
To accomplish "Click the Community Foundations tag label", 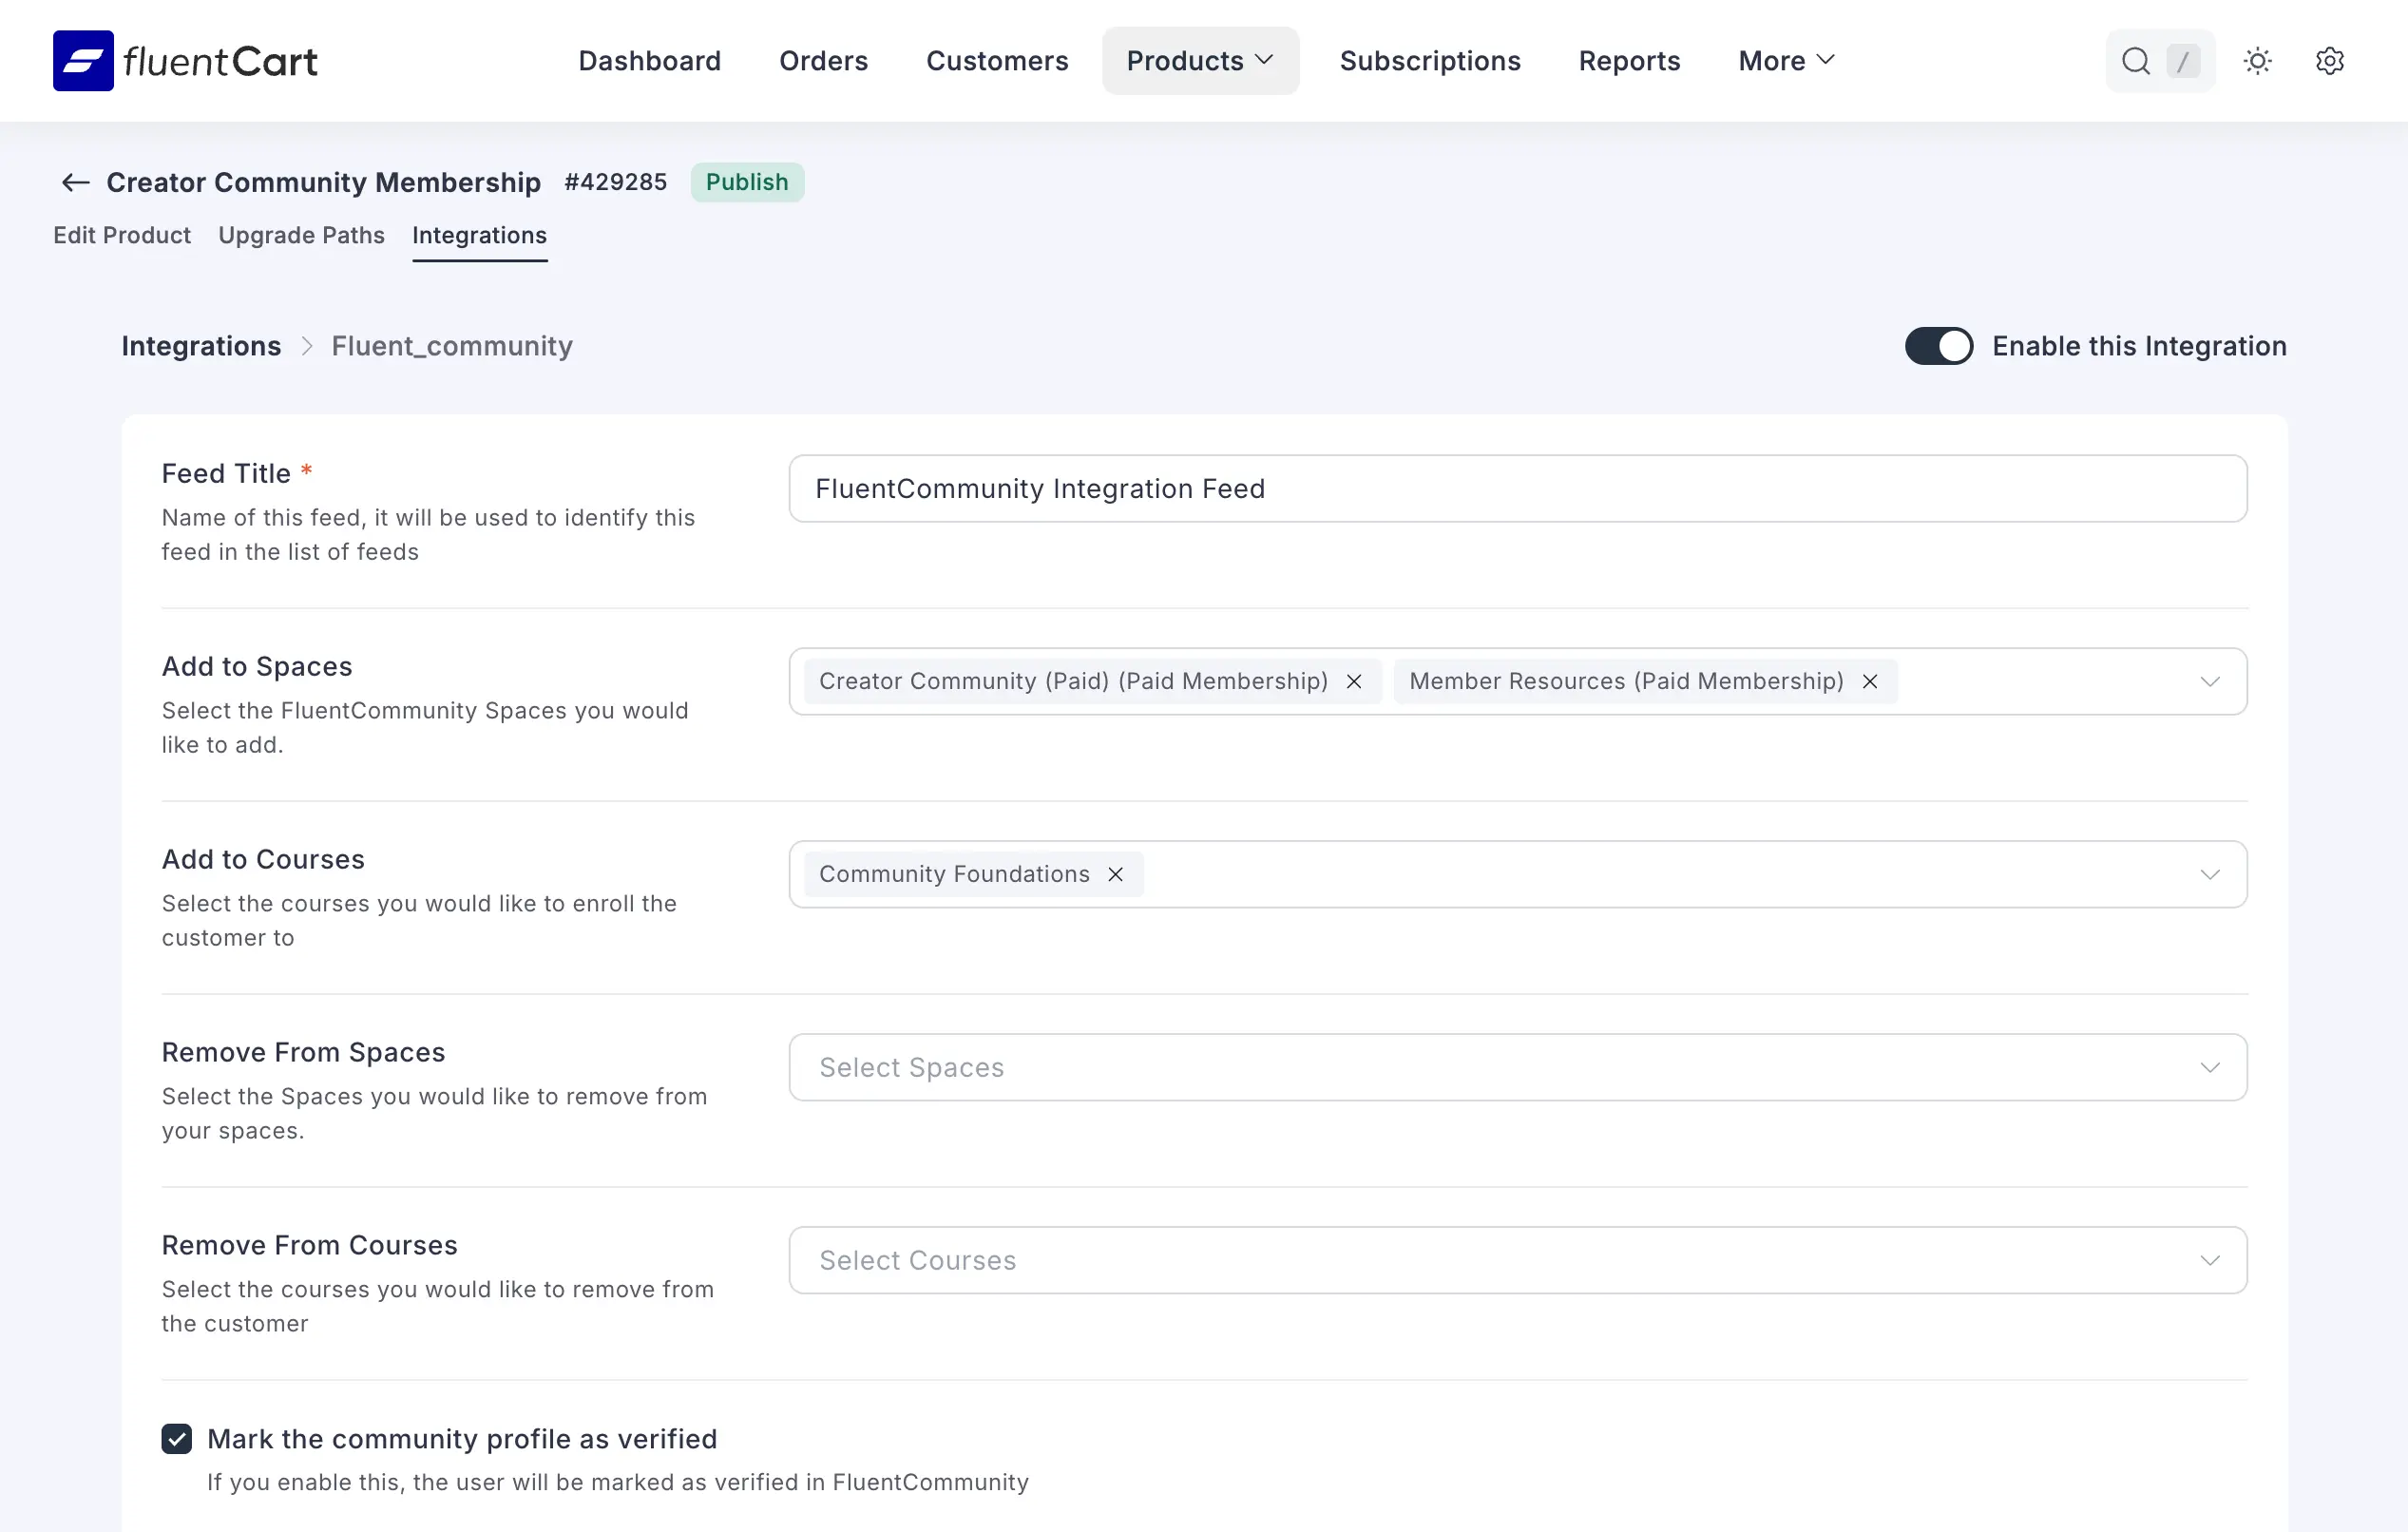I will (x=954, y=875).
